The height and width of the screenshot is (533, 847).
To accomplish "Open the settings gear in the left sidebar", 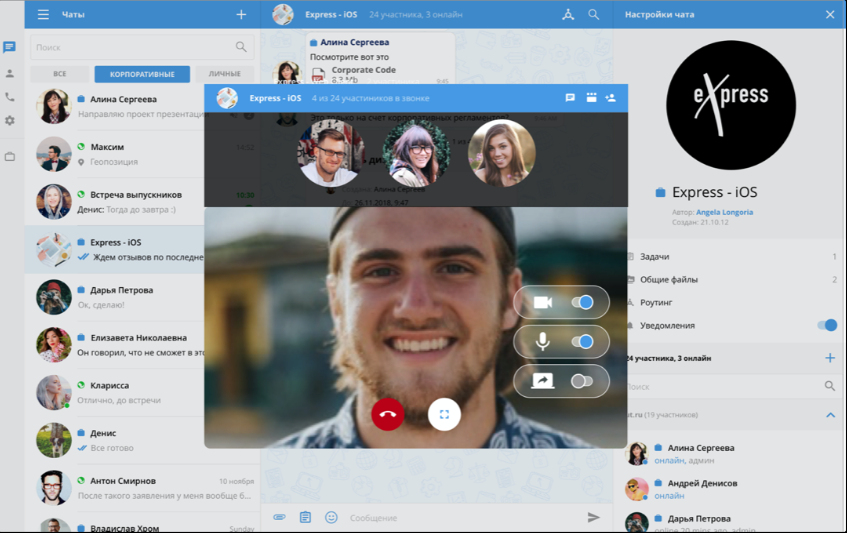I will click(9, 121).
